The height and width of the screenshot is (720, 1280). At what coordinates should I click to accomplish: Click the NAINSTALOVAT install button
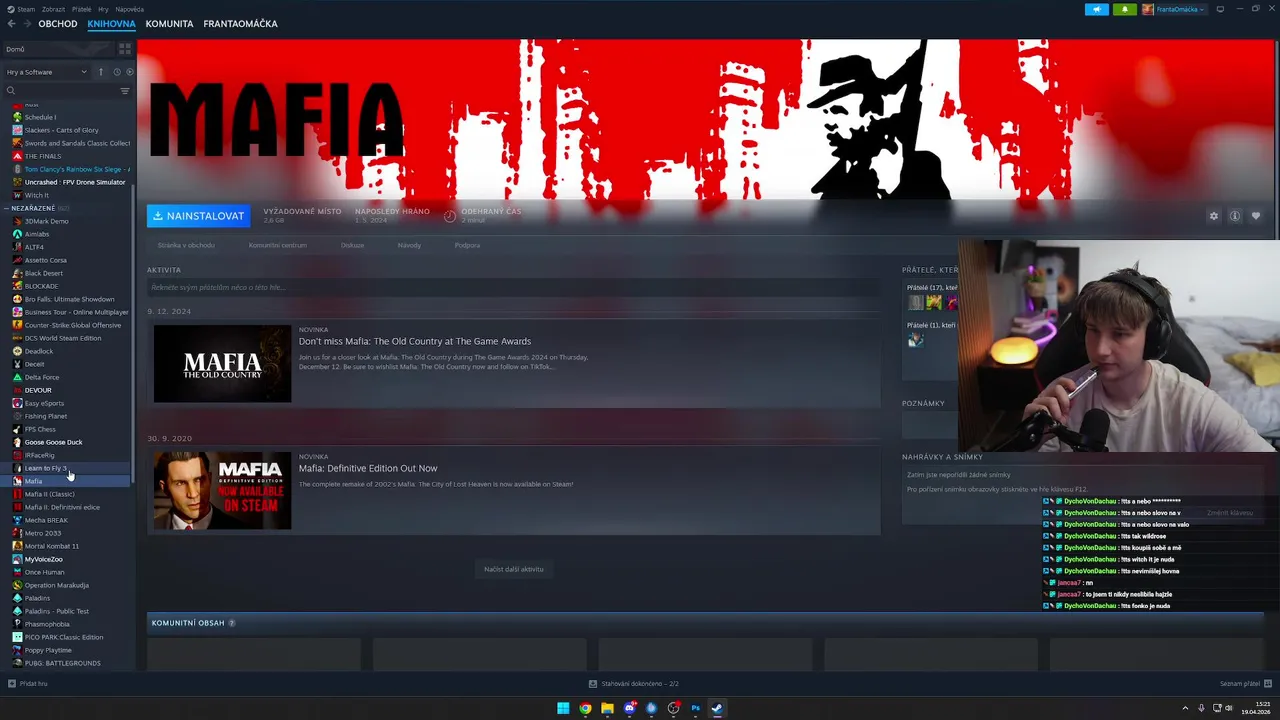pyautogui.click(x=198, y=216)
